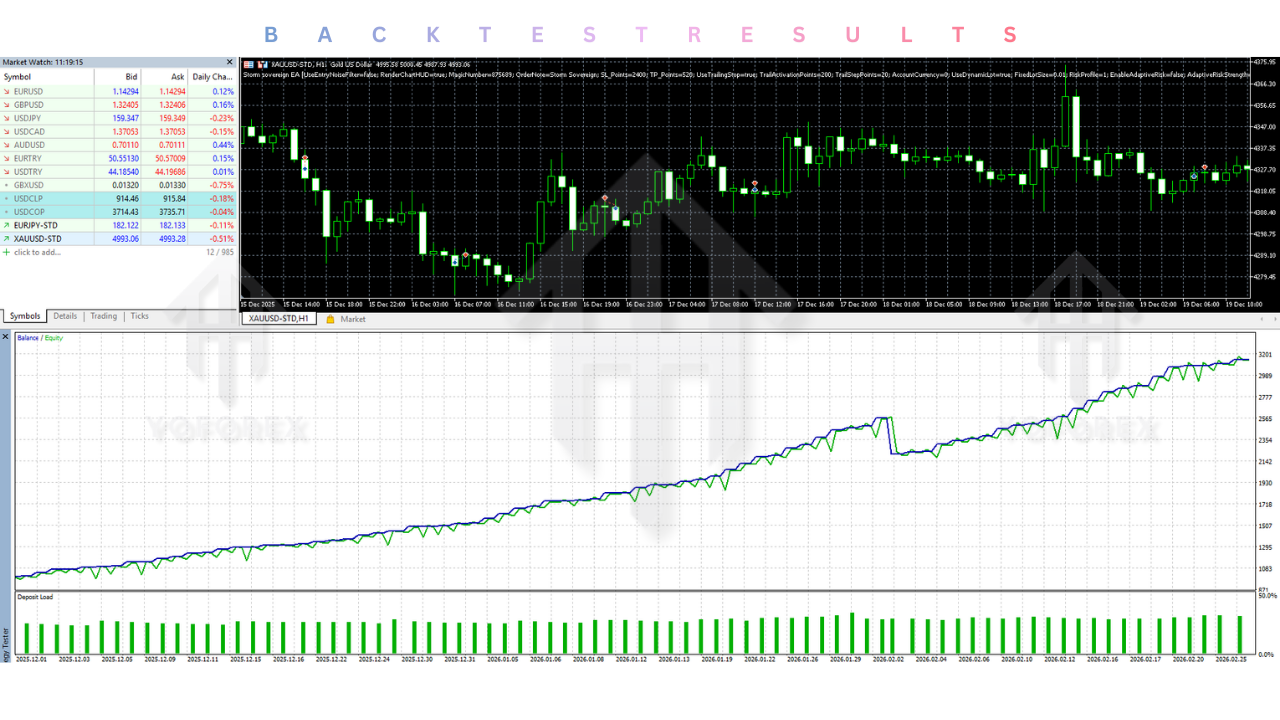Screen dimensions: 1280x720
Task: Click the red down-trend arrow beside EURUSD
Action: tap(6, 92)
